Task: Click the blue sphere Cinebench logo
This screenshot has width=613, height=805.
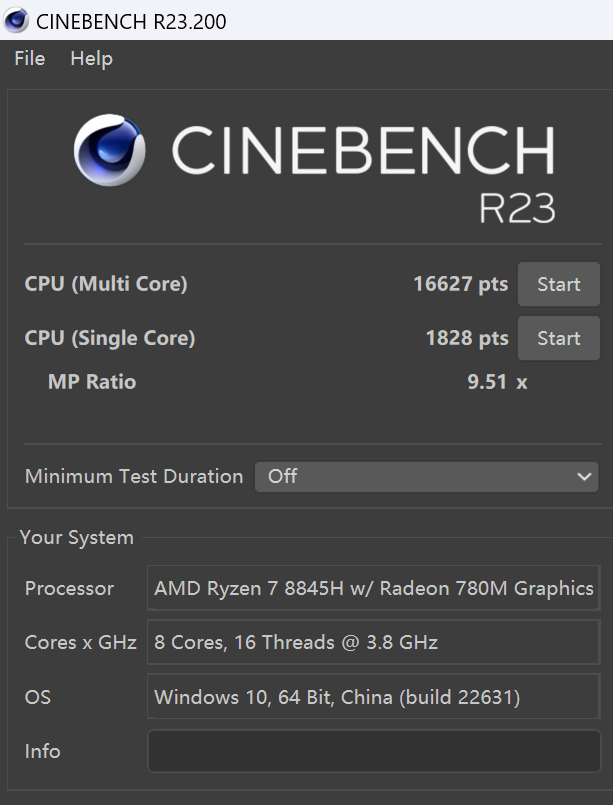Action: pyautogui.click(x=109, y=151)
